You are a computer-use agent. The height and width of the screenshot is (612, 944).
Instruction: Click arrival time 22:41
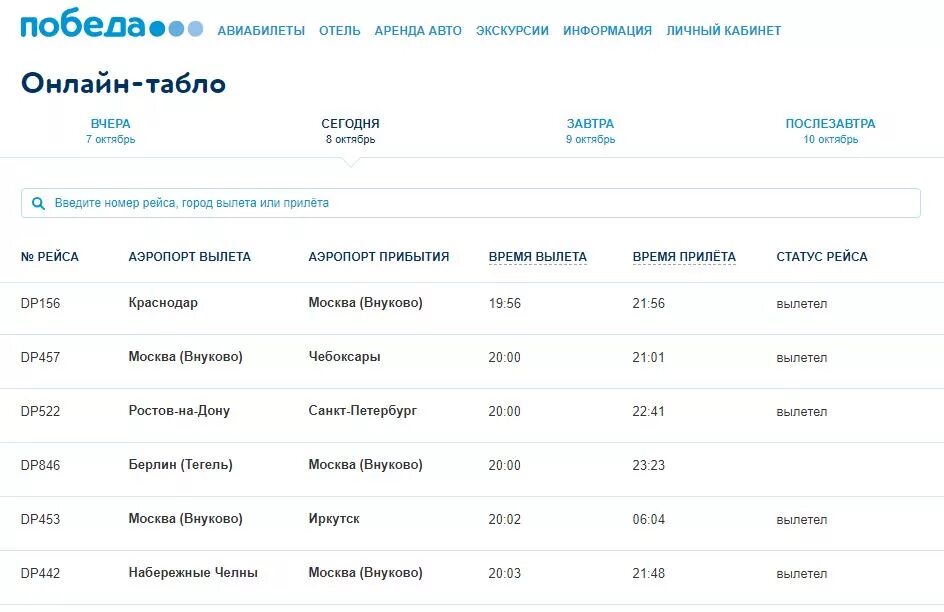tap(648, 412)
